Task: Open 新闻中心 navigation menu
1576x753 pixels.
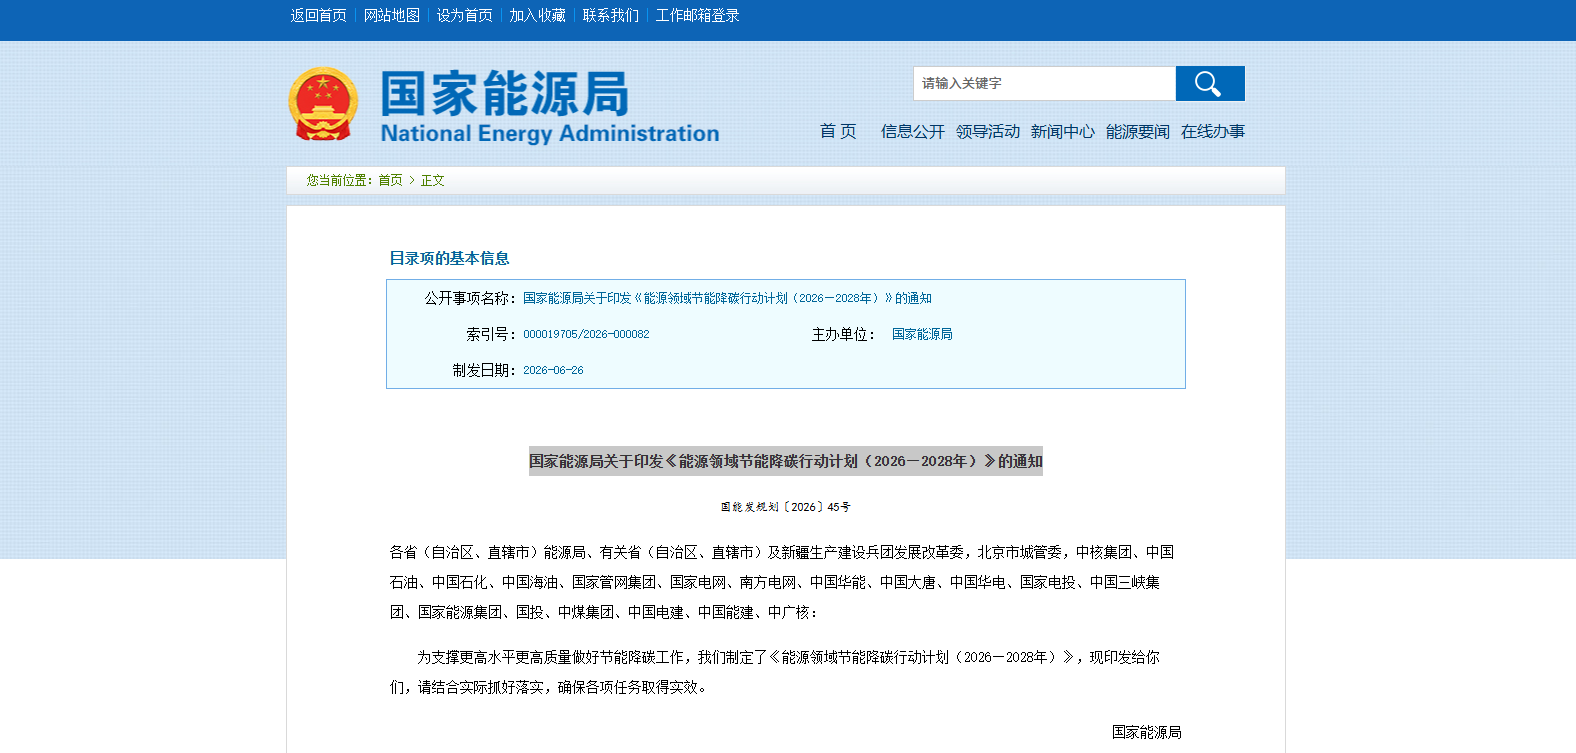Action: (1063, 132)
